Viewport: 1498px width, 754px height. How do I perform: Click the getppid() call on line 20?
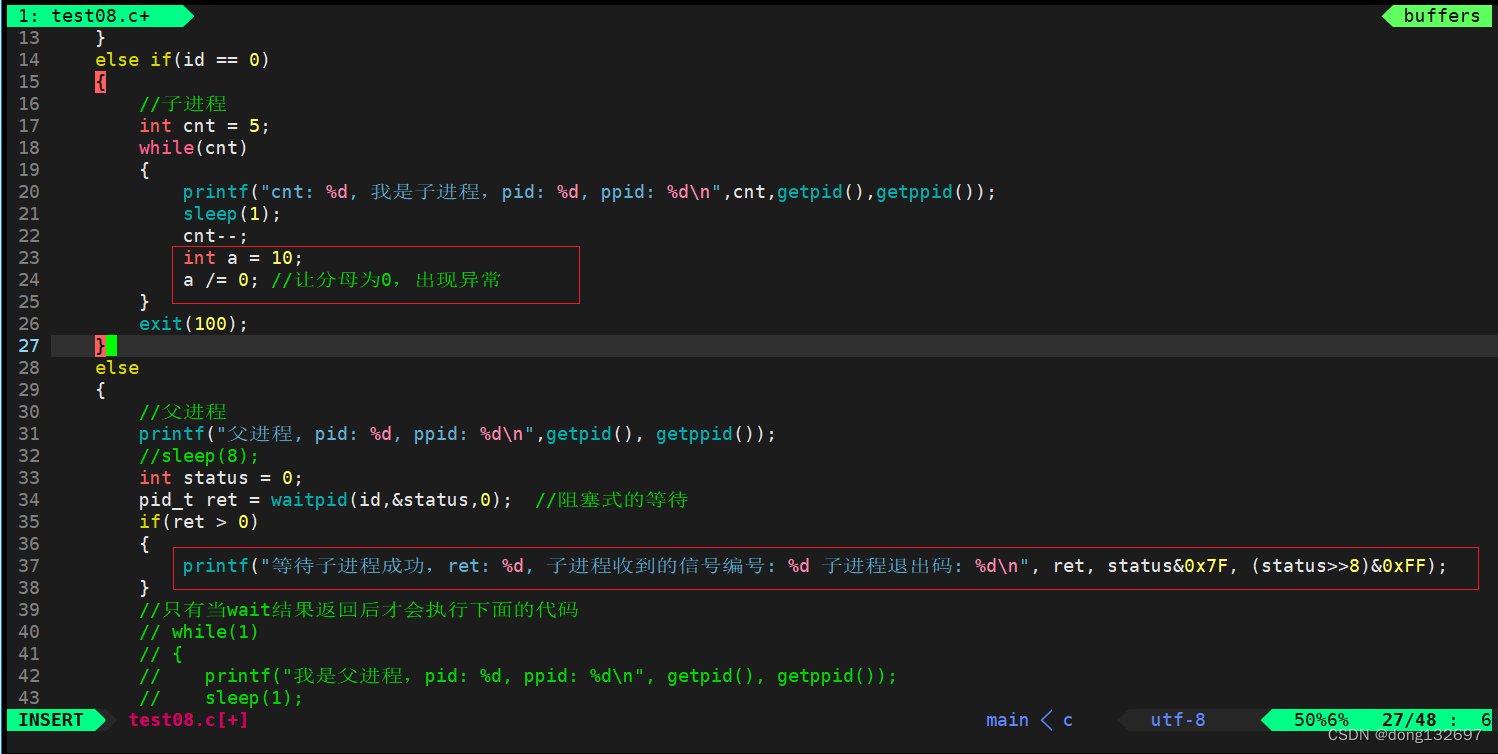pos(925,192)
